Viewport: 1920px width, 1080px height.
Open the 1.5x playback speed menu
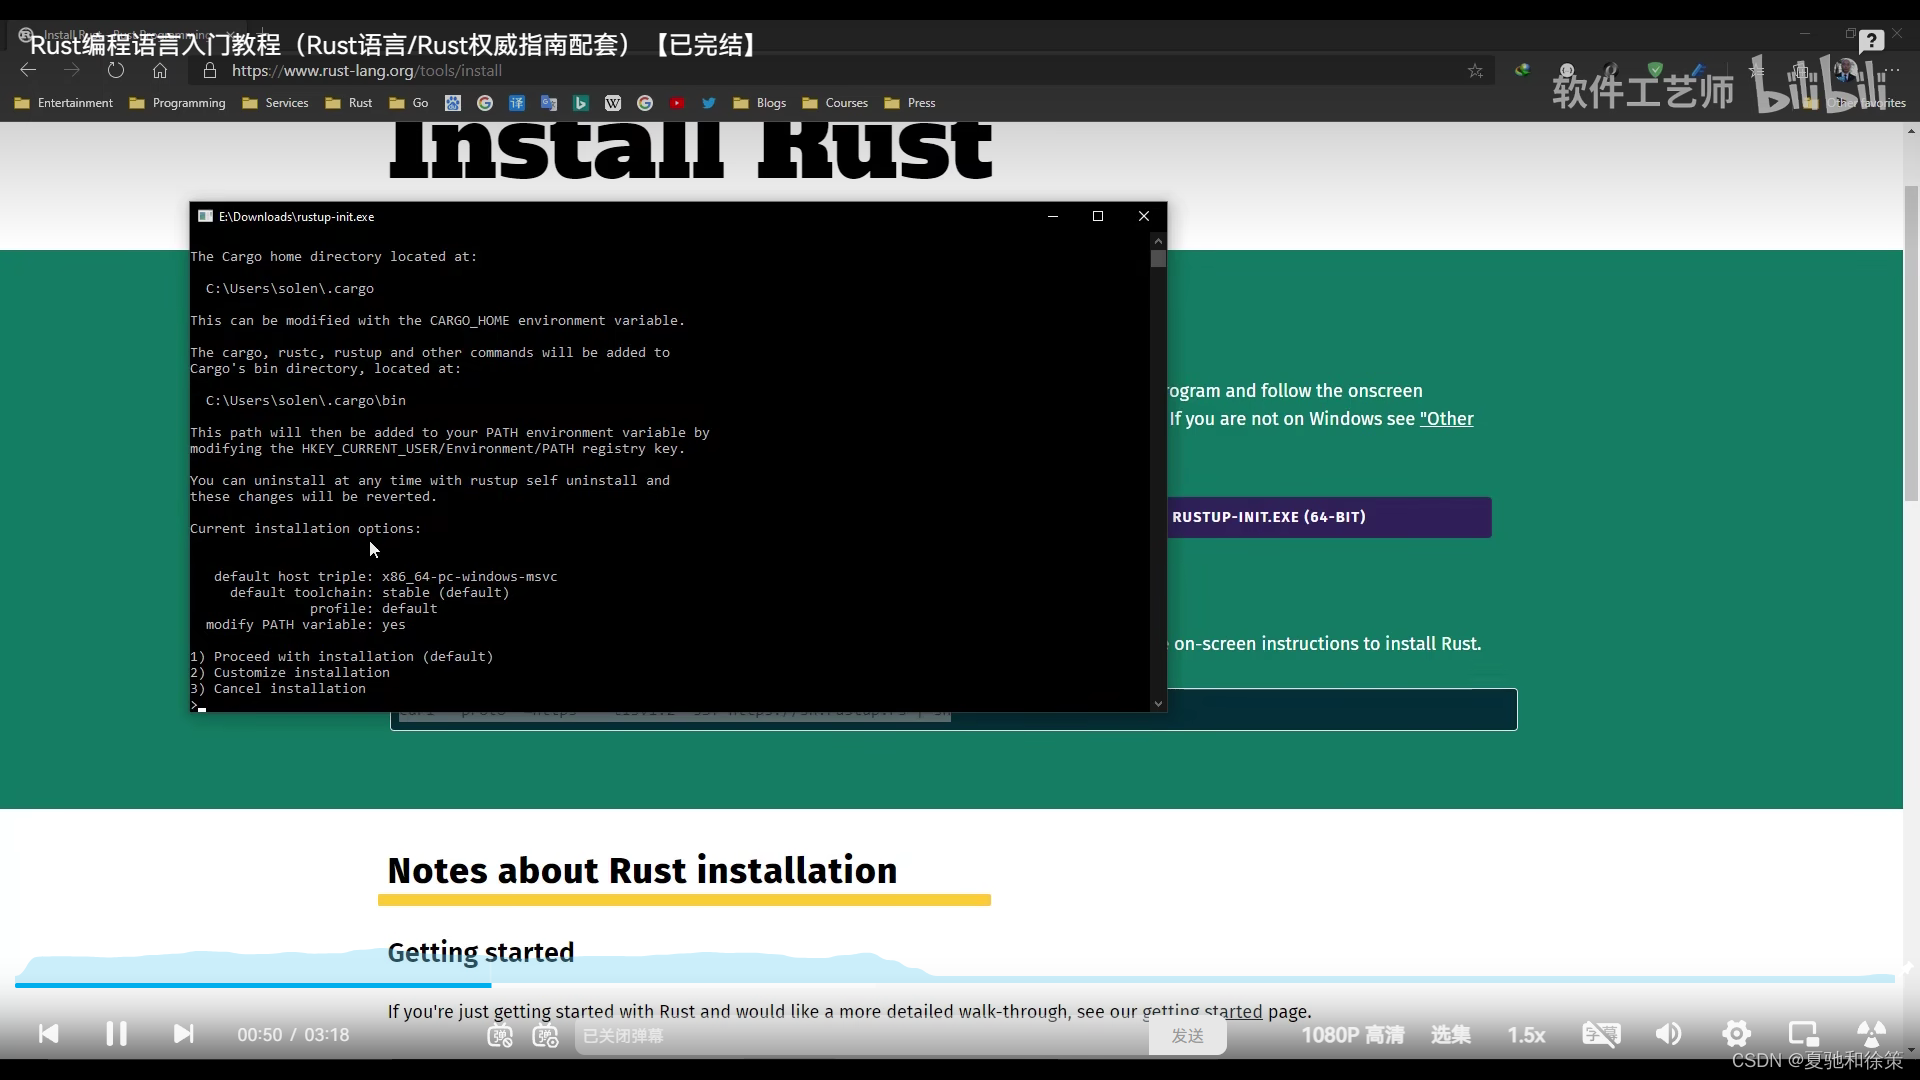click(1526, 1035)
